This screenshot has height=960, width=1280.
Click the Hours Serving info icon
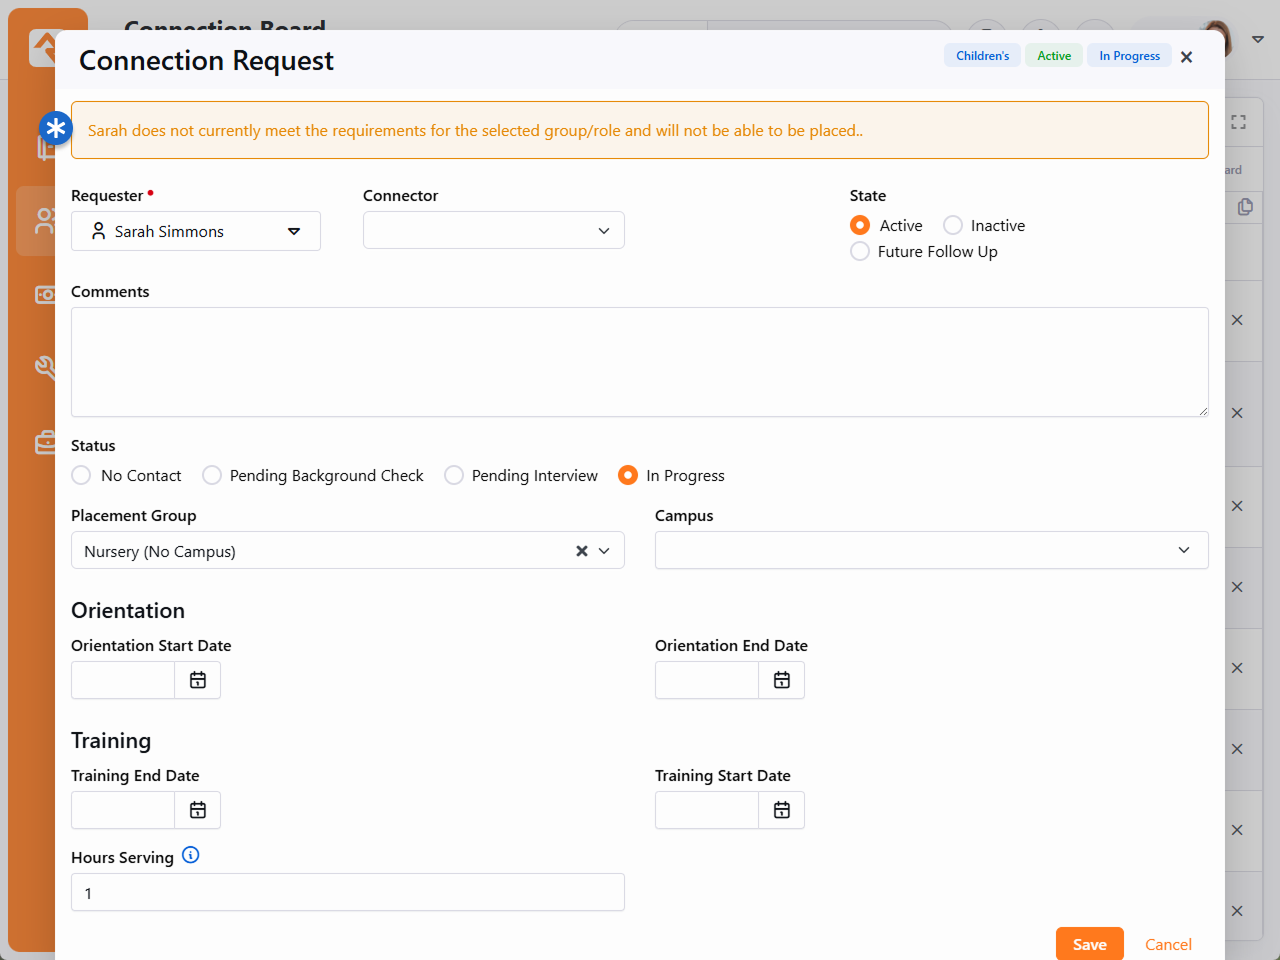(x=191, y=855)
